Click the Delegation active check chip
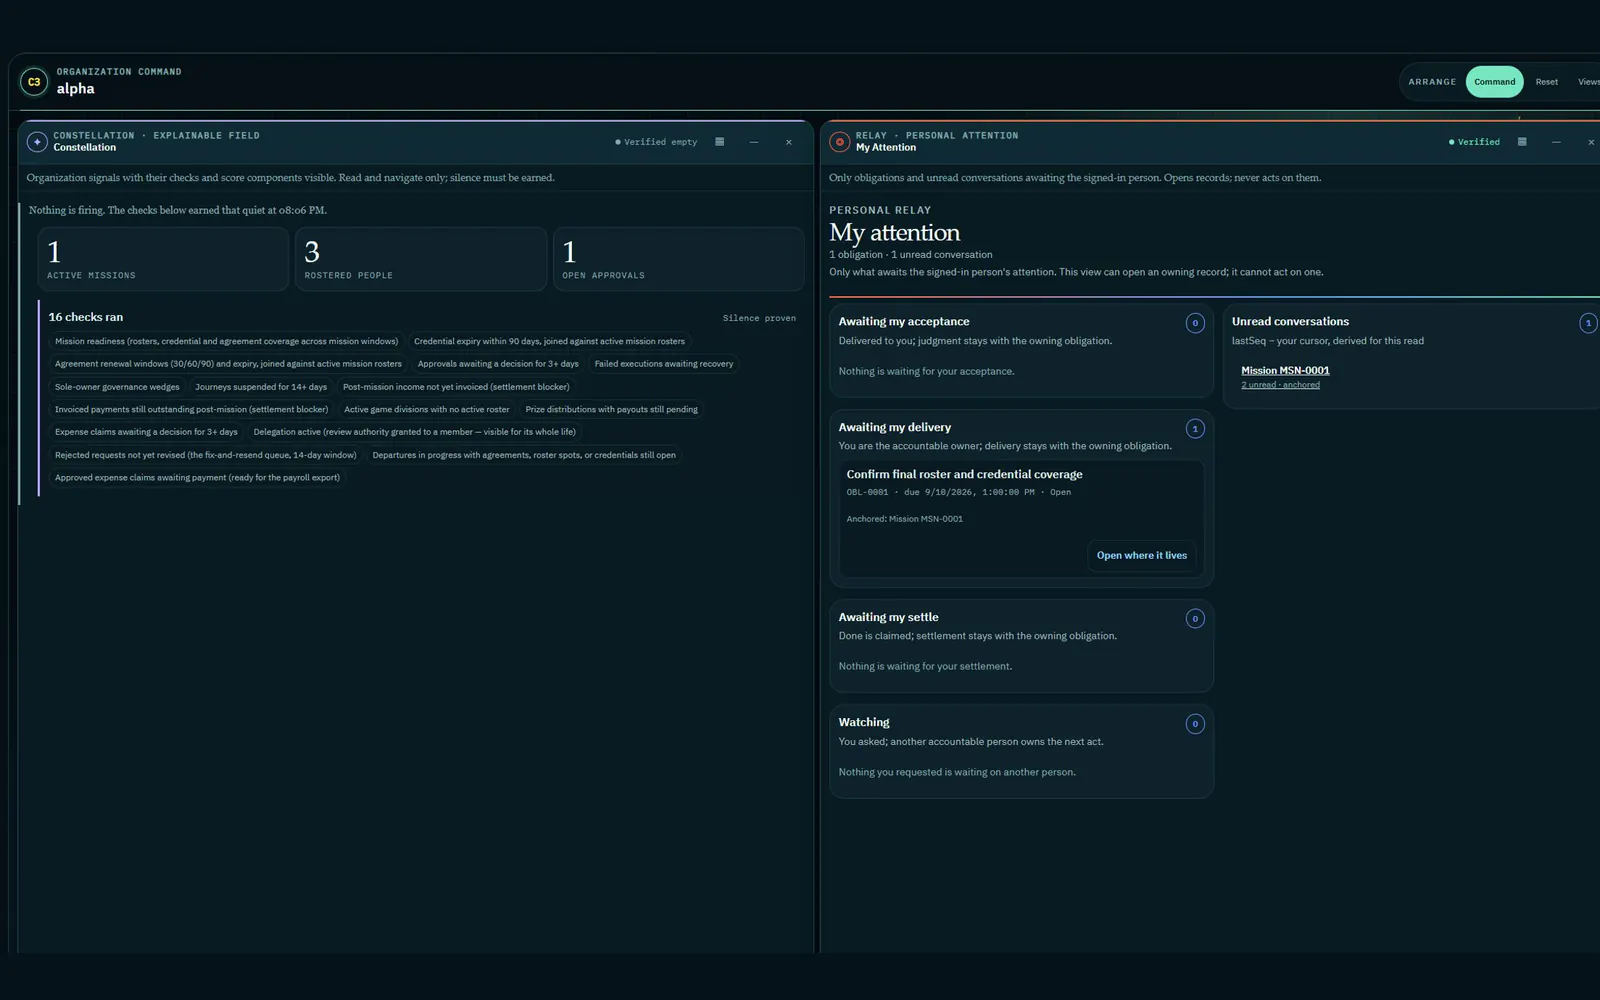 click(415, 432)
